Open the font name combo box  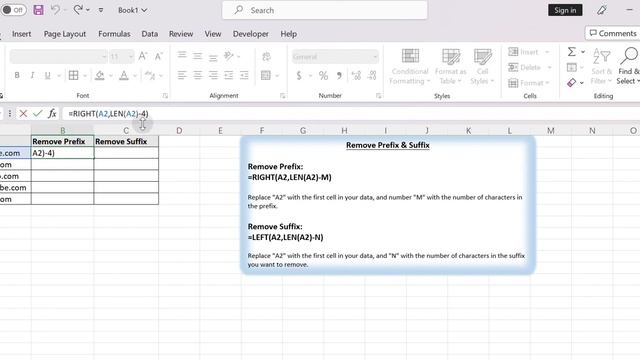point(58,57)
